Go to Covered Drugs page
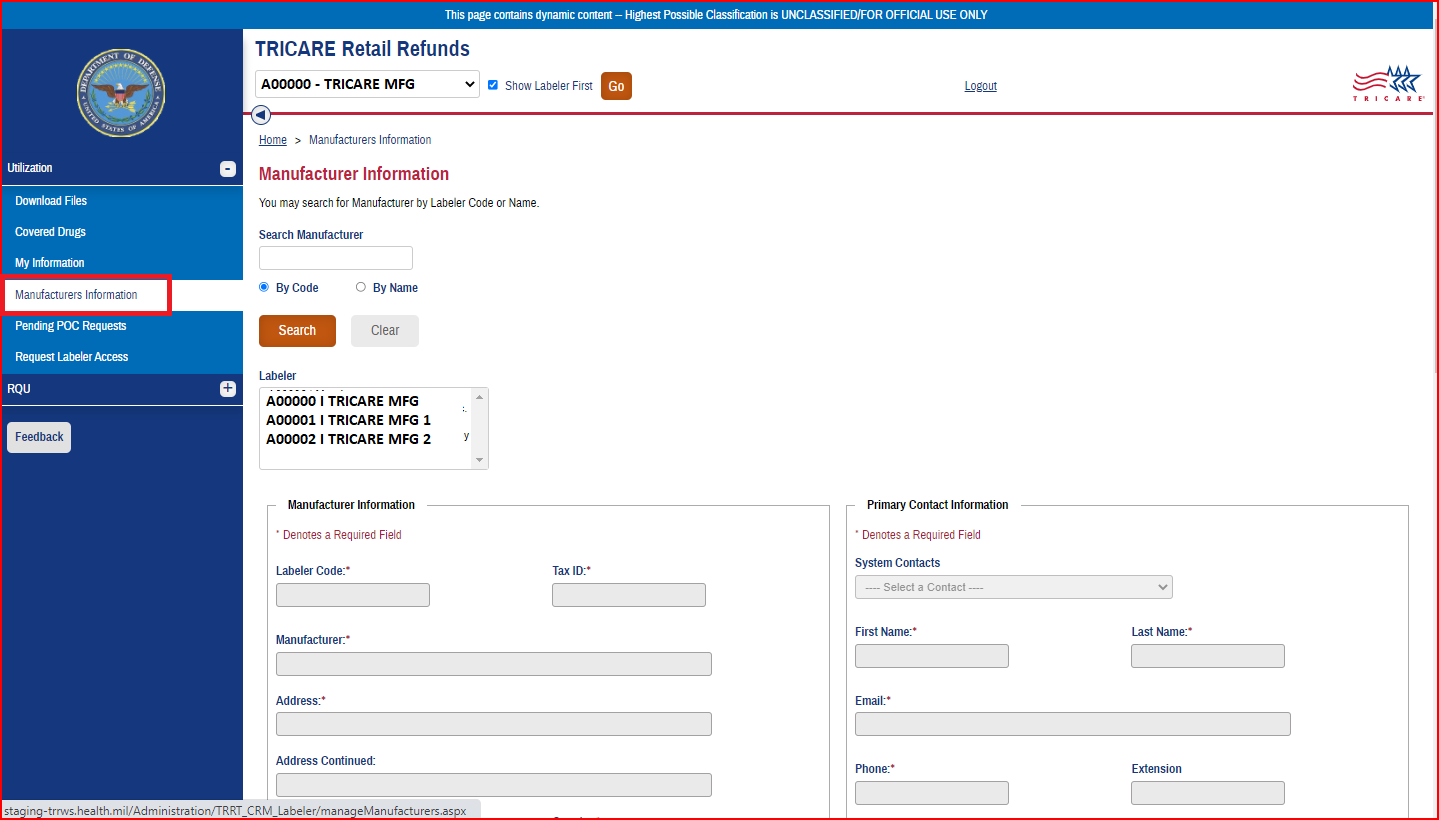 [x=50, y=232]
